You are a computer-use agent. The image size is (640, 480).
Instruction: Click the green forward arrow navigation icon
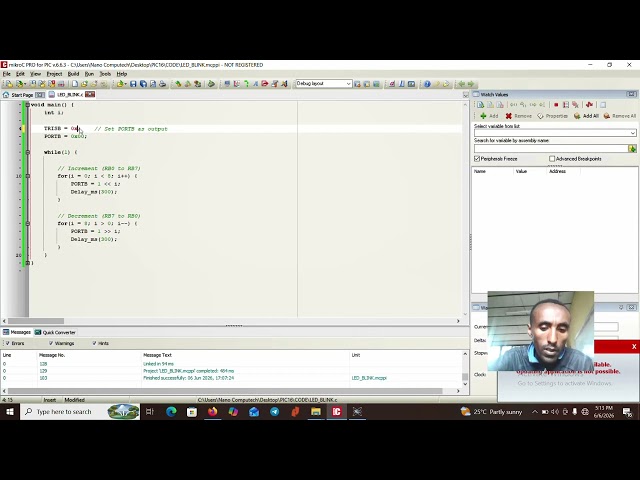[x=471, y=84]
